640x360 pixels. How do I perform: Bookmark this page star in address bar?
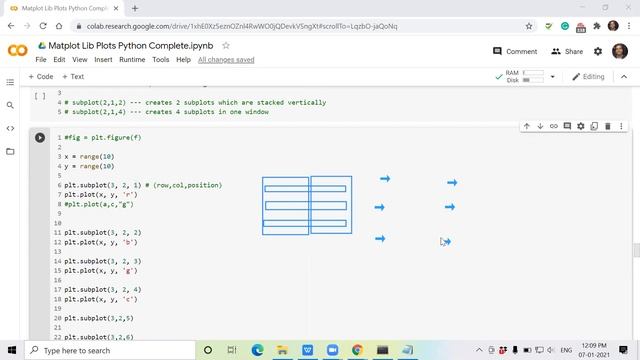click(x=529, y=26)
